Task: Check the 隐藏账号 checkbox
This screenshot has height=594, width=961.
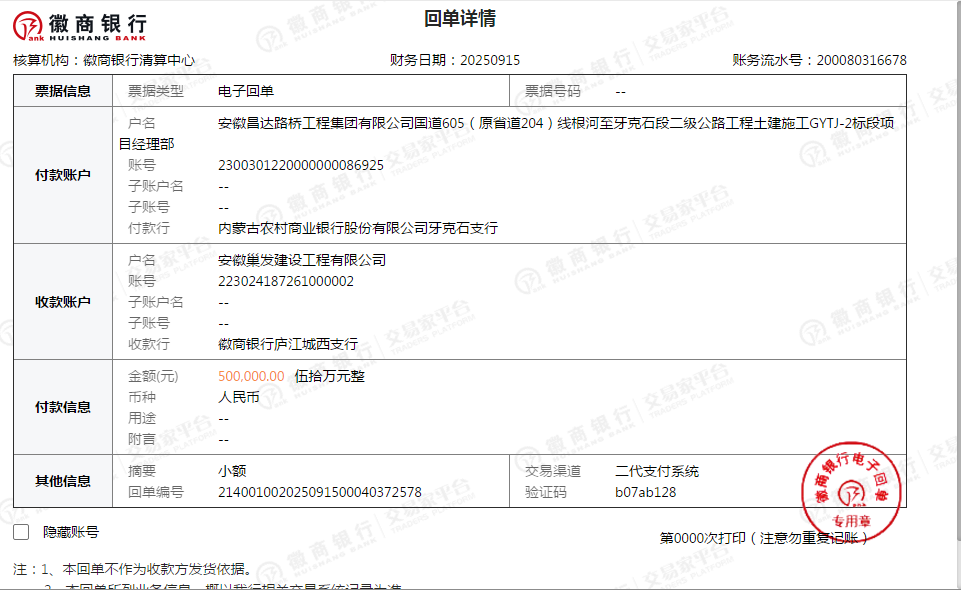Action: tap(21, 533)
